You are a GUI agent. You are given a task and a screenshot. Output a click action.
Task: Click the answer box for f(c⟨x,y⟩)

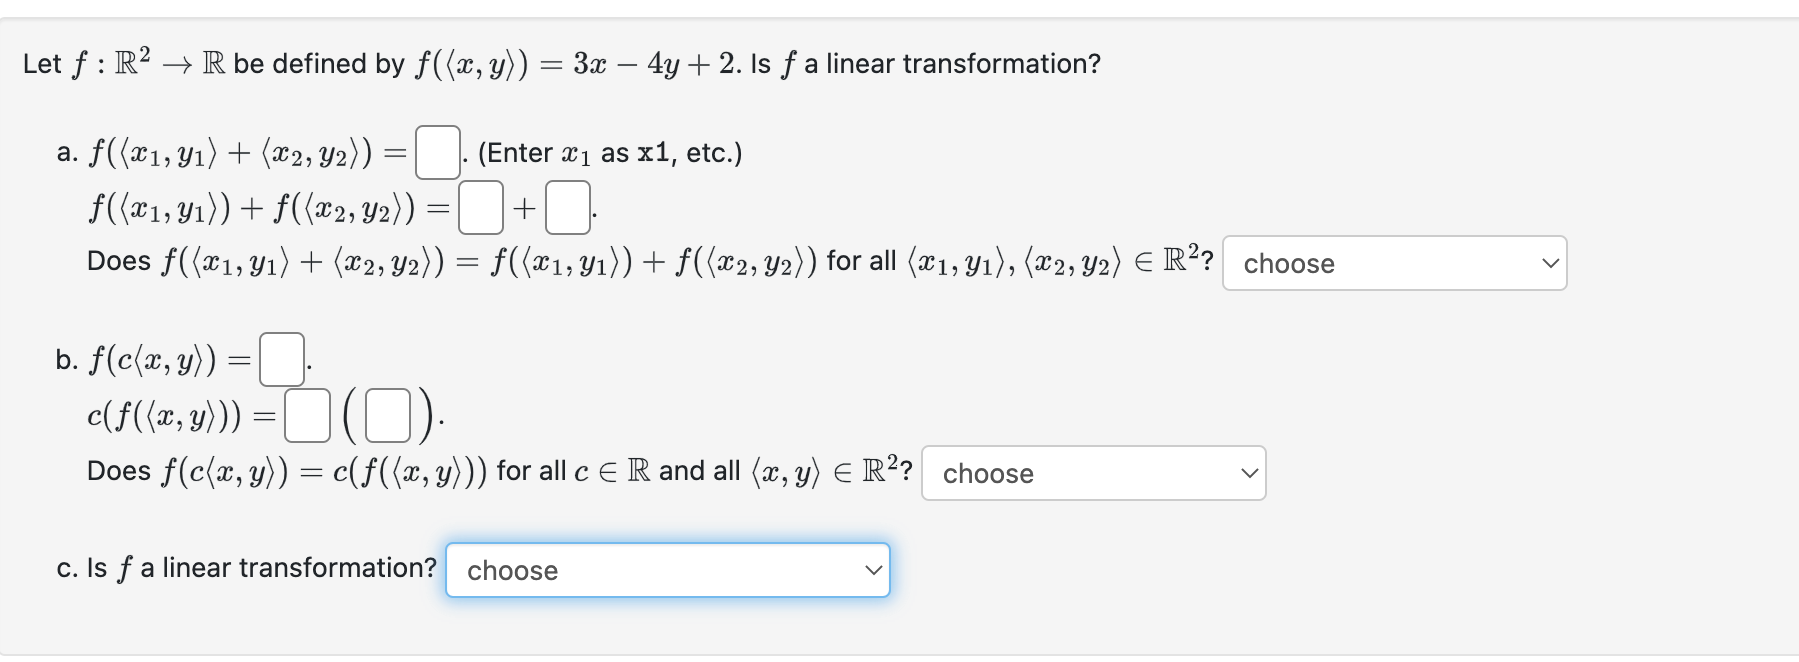coord(280,358)
